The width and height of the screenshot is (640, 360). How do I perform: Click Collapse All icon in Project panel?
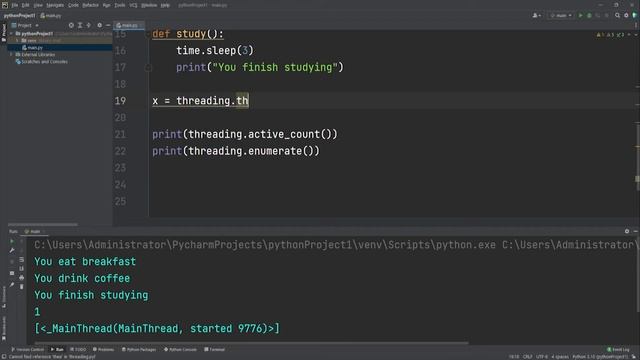pyautogui.click(x=89, y=25)
